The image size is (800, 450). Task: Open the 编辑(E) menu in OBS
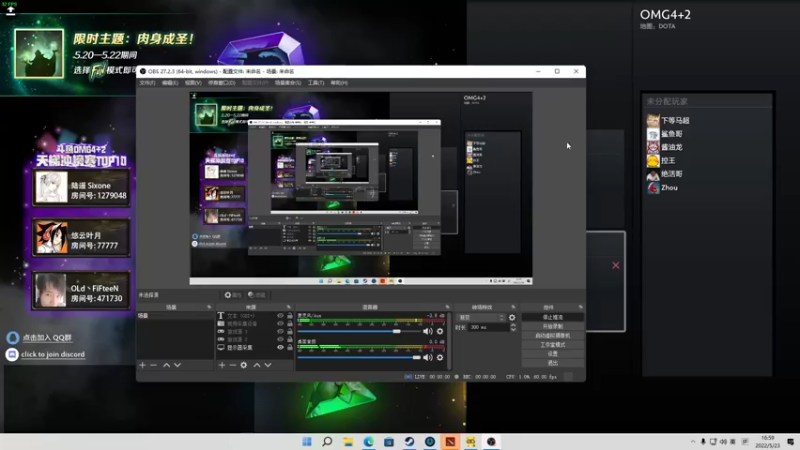(x=170, y=83)
